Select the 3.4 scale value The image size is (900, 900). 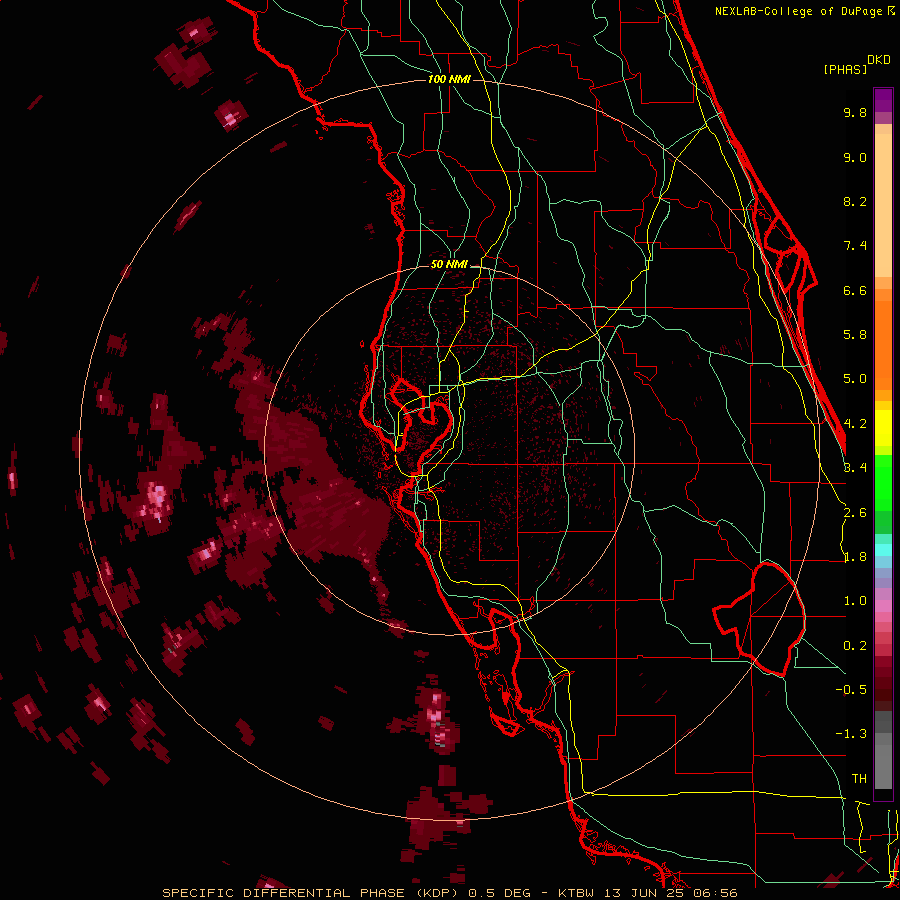click(855, 468)
